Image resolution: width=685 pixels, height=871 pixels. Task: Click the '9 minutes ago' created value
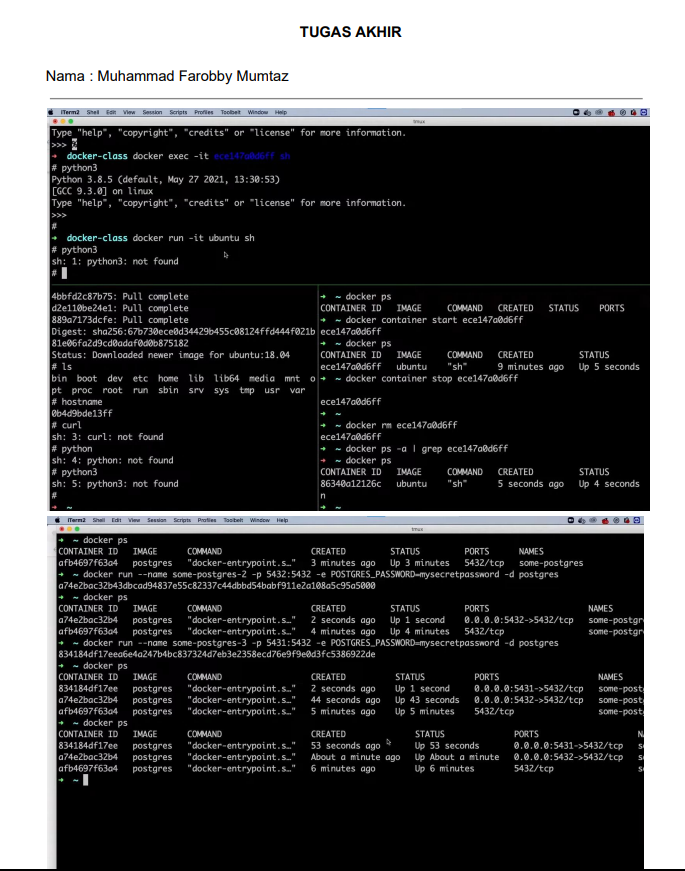coord(531,367)
